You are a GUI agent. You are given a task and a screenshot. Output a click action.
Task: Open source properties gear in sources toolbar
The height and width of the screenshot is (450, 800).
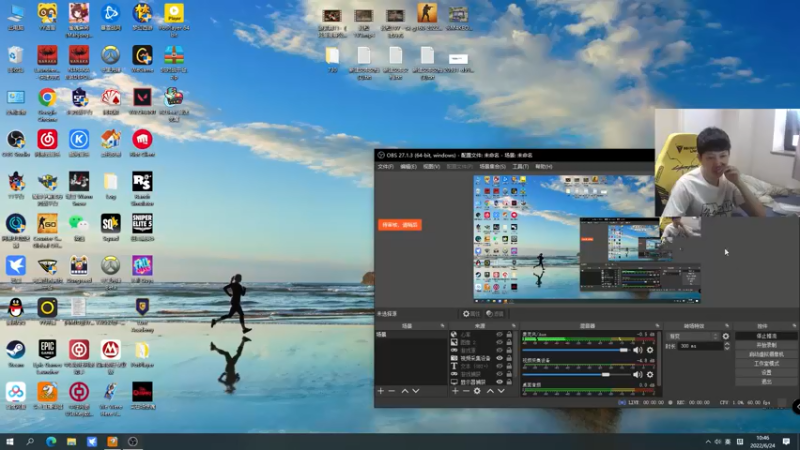477,391
